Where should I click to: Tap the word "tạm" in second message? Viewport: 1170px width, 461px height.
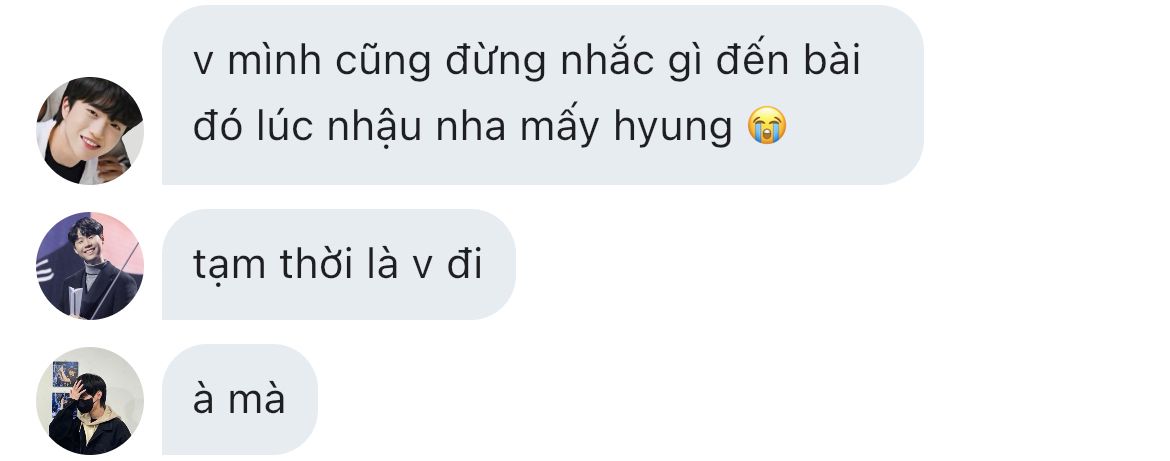[229, 266]
